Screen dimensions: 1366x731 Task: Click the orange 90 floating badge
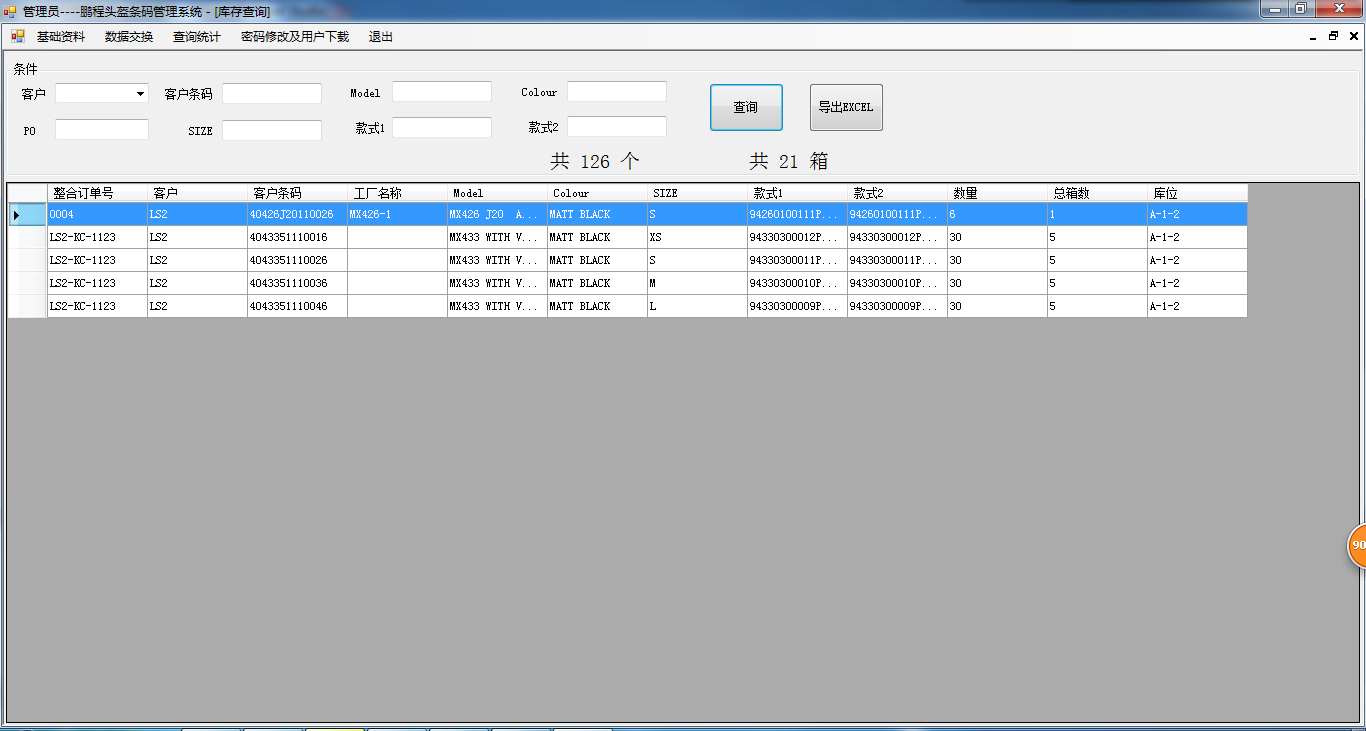pos(1356,546)
